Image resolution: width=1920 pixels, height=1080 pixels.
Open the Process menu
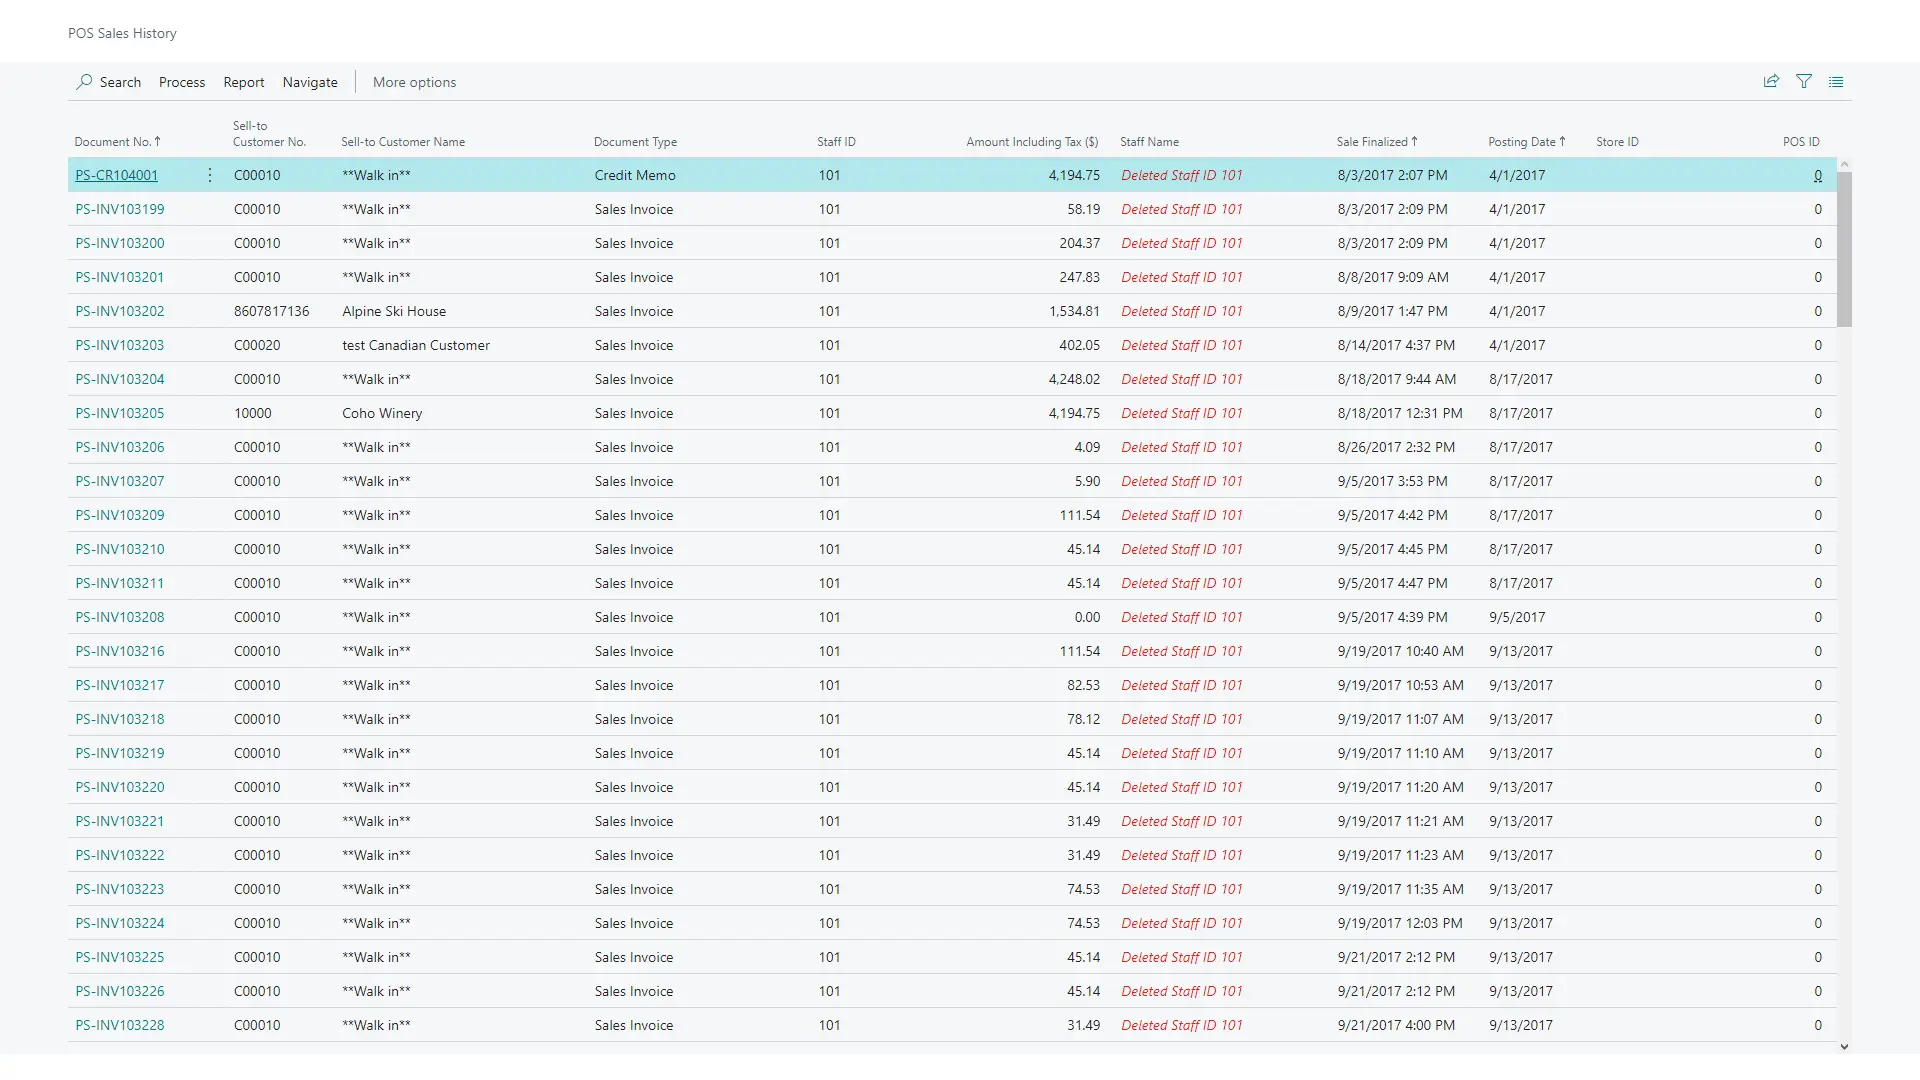coord(182,82)
